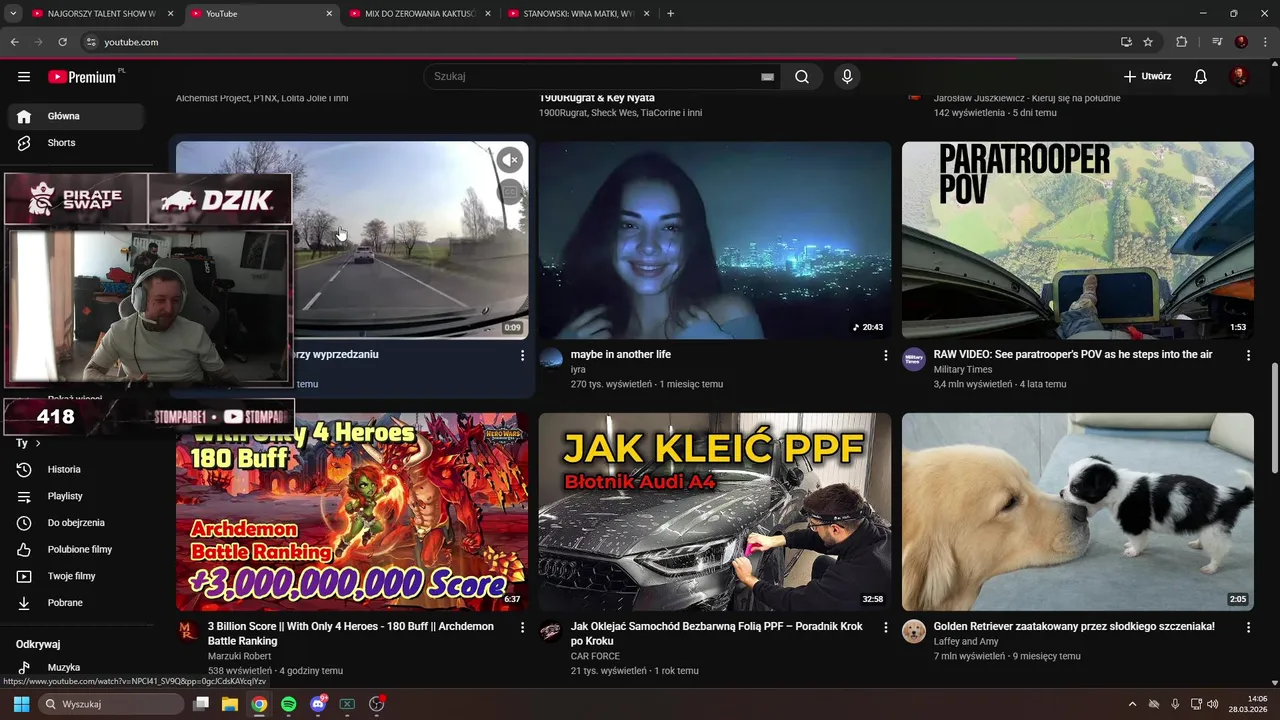Viewport: 1280px width, 720px height.
Task: Install app using the address bar icon
Action: click(1126, 42)
